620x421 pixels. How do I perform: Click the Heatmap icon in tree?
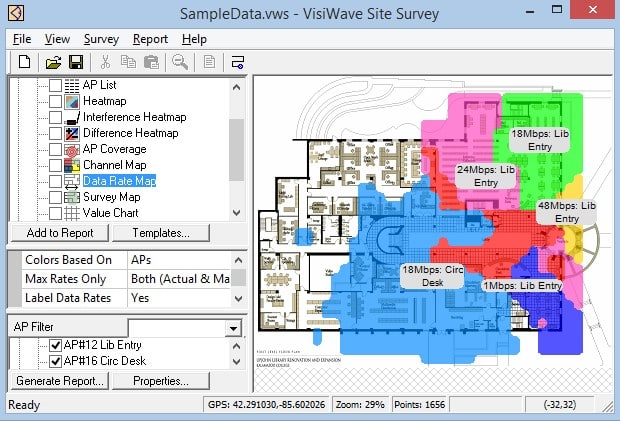tap(72, 101)
